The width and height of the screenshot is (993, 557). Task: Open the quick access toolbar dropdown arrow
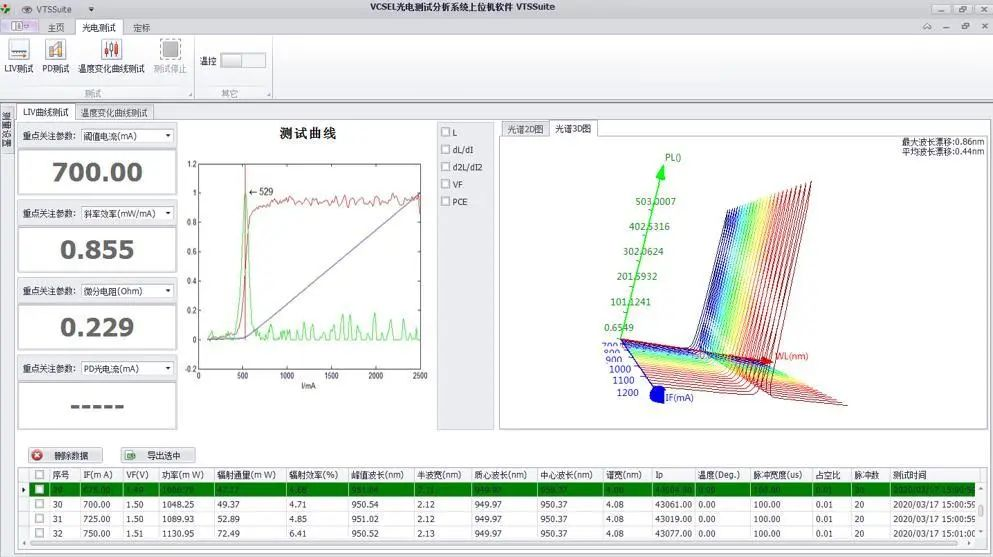click(91, 9)
